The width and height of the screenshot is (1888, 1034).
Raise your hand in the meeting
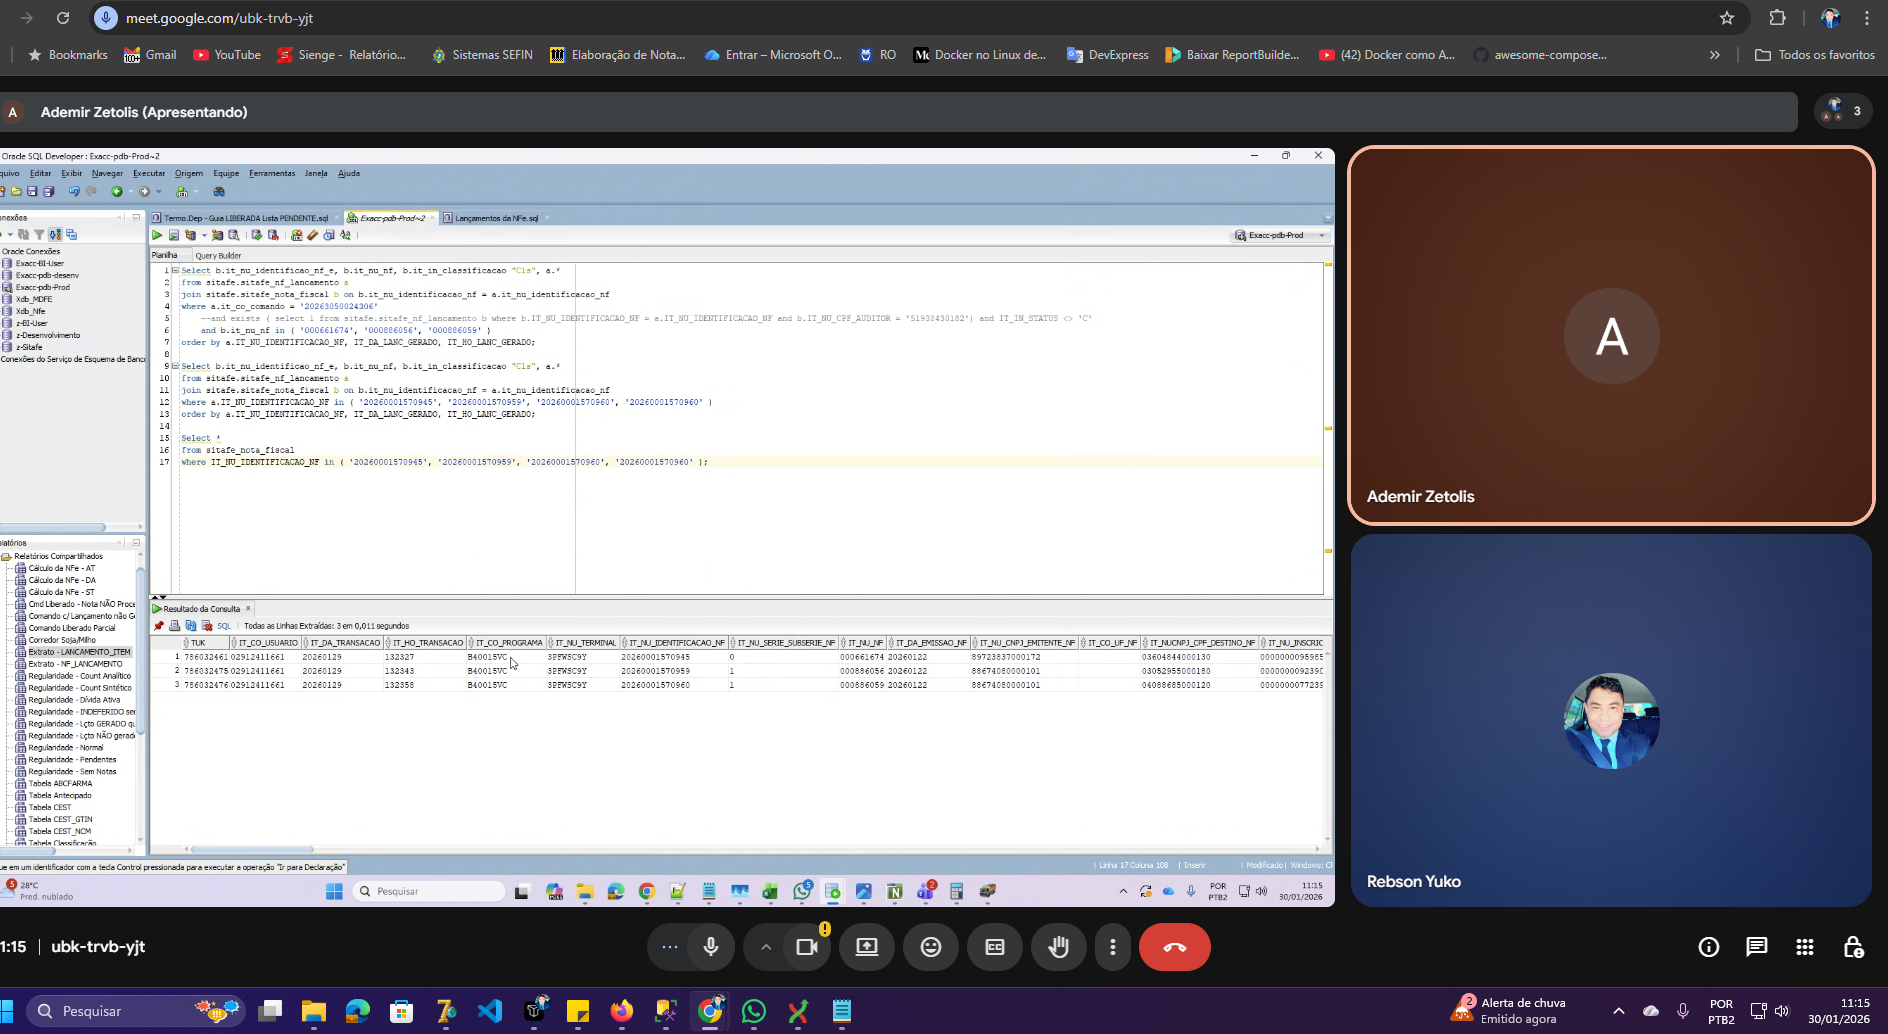(1058, 947)
